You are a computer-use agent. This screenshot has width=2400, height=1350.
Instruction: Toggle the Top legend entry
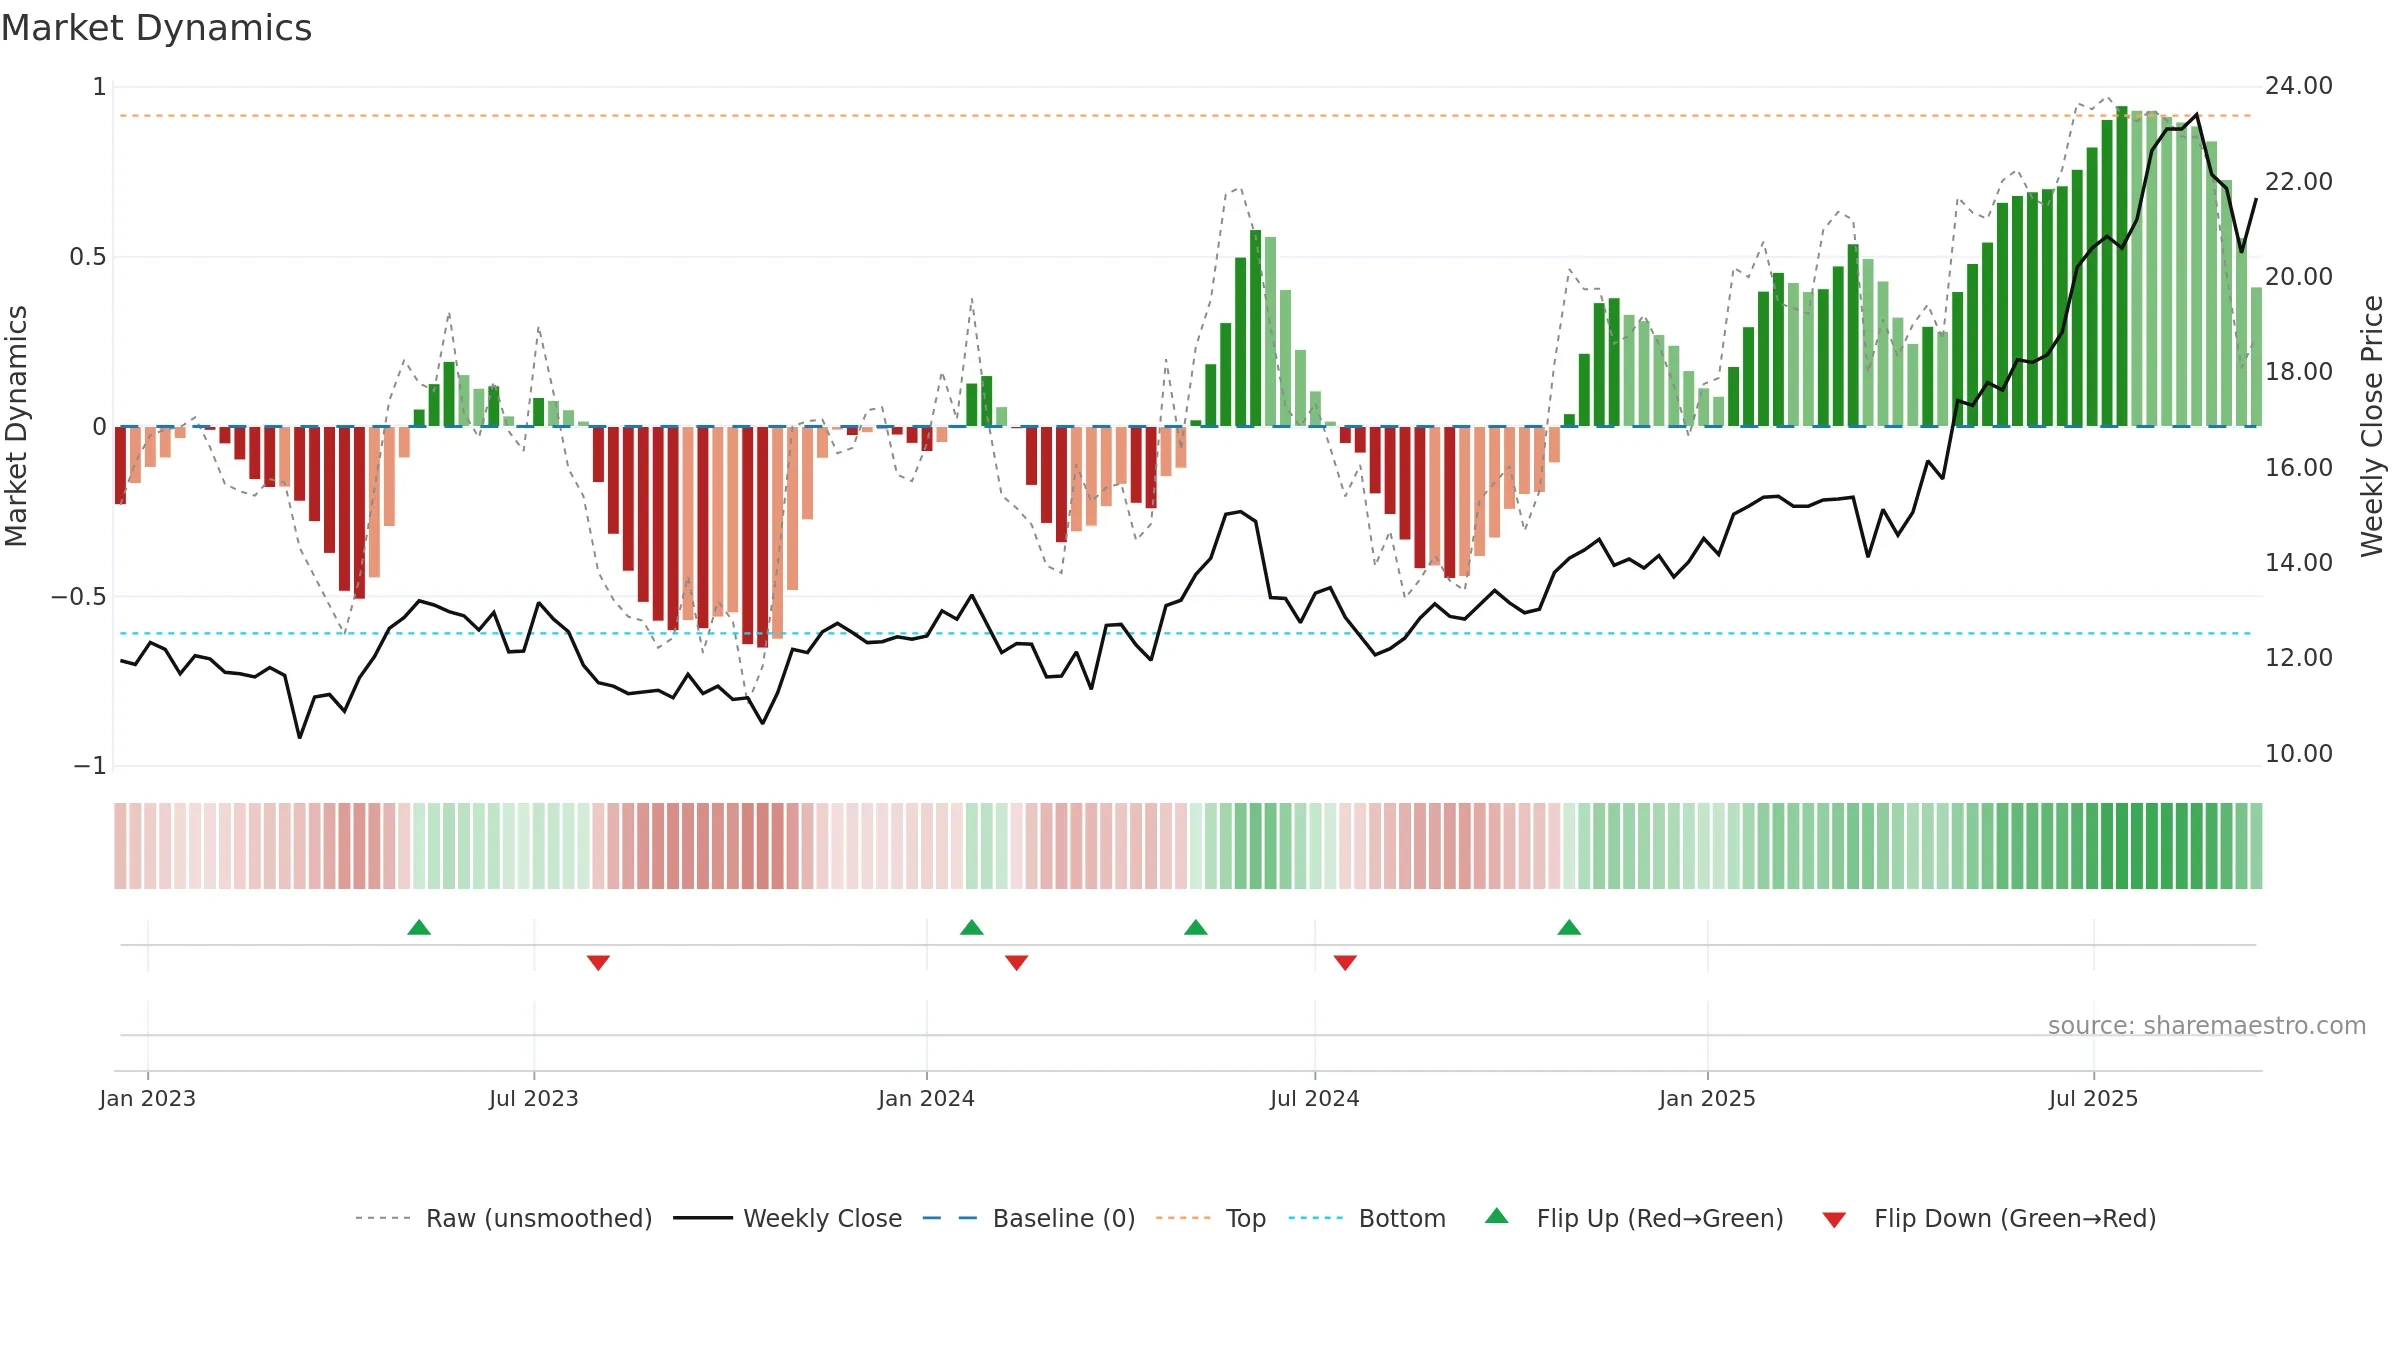pyautogui.click(x=1210, y=1218)
